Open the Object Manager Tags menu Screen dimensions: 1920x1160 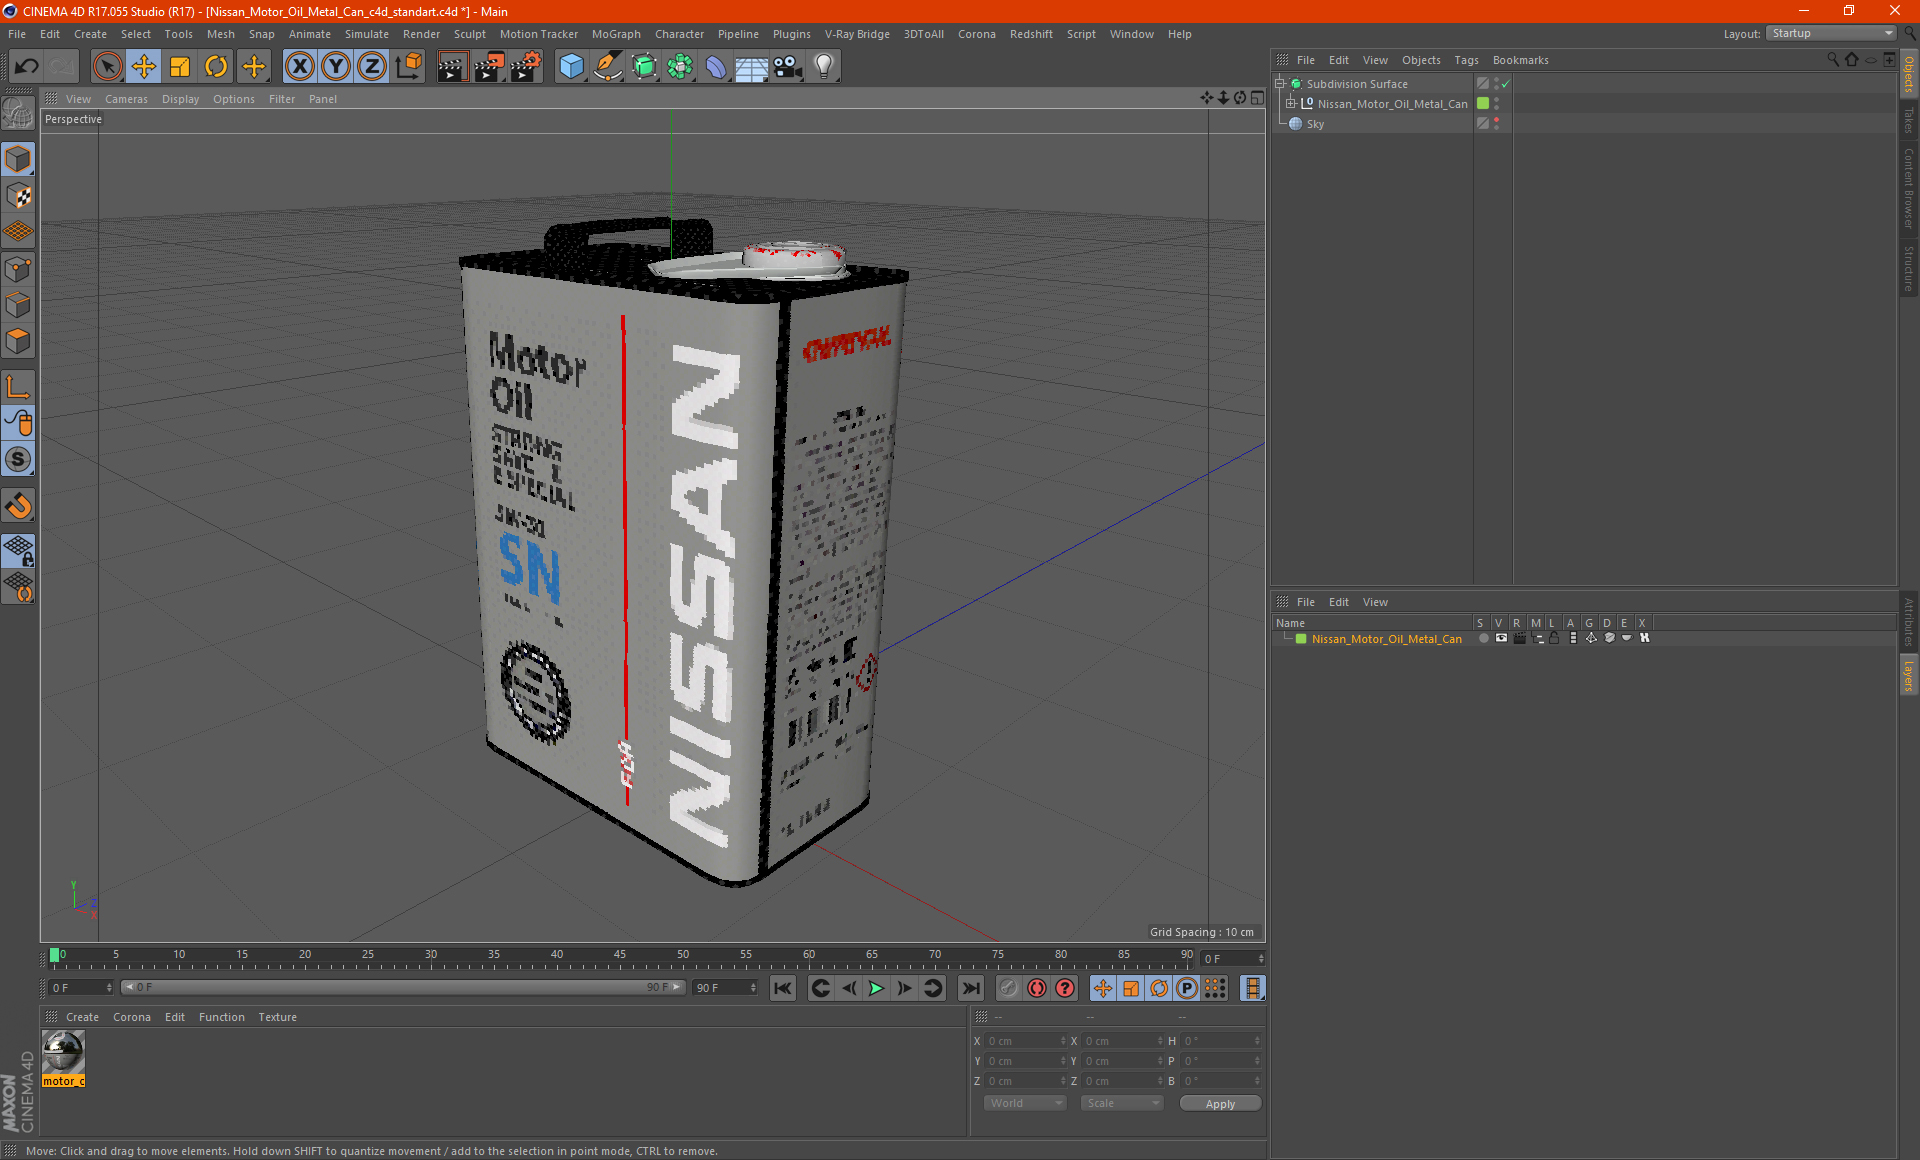pos(1466,60)
